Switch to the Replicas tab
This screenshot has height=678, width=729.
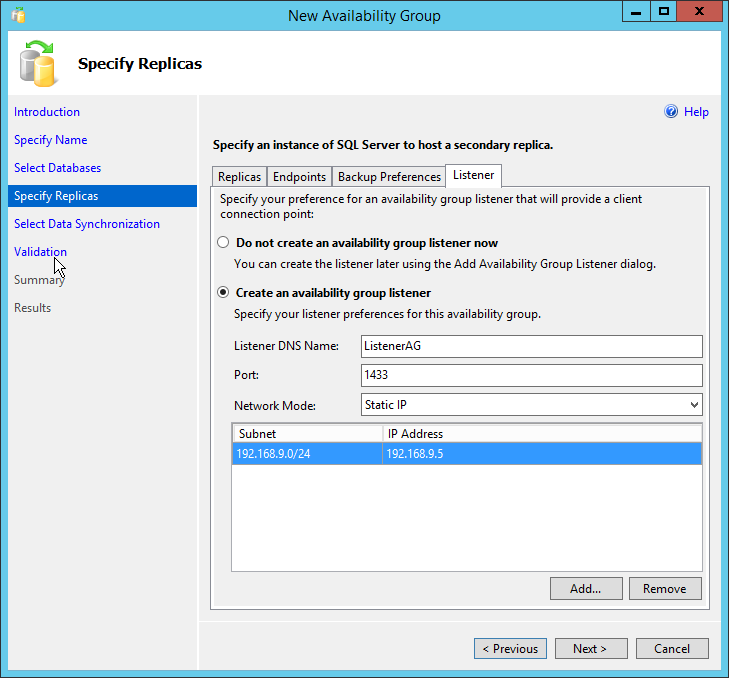pyautogui.click(x=239, y=177)
